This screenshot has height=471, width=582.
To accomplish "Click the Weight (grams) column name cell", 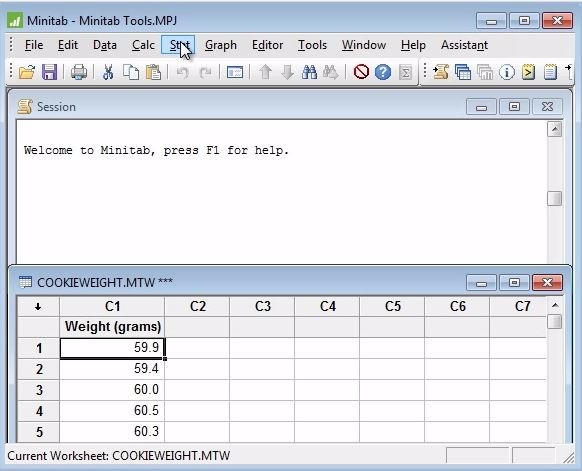I will tap(112, 327).
